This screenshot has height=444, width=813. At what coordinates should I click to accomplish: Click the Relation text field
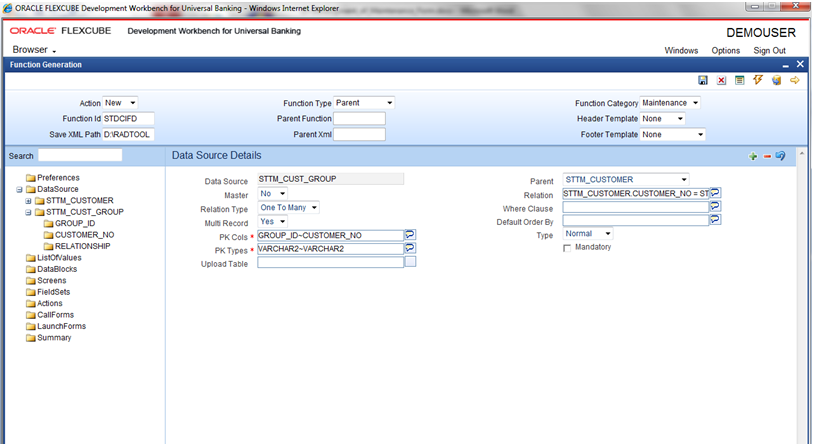point(636,193)
